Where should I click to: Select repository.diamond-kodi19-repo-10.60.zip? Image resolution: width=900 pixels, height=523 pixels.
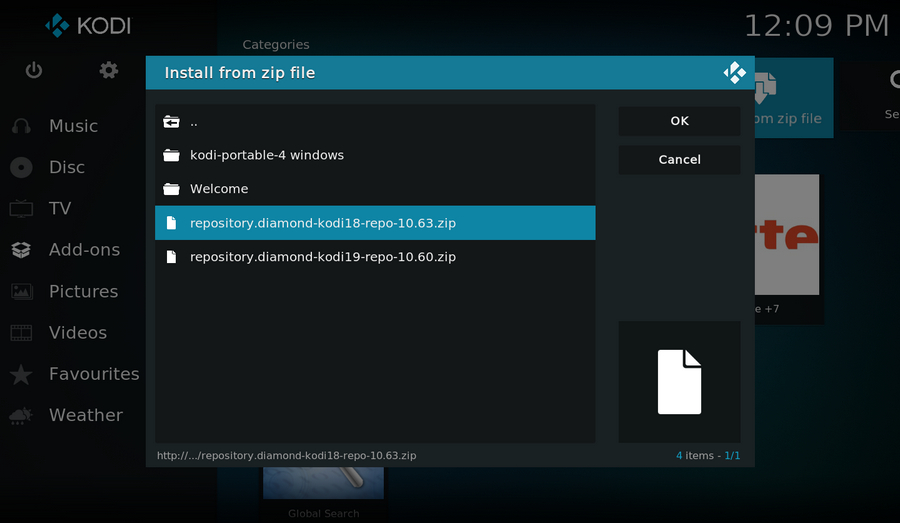pos(375,257)
